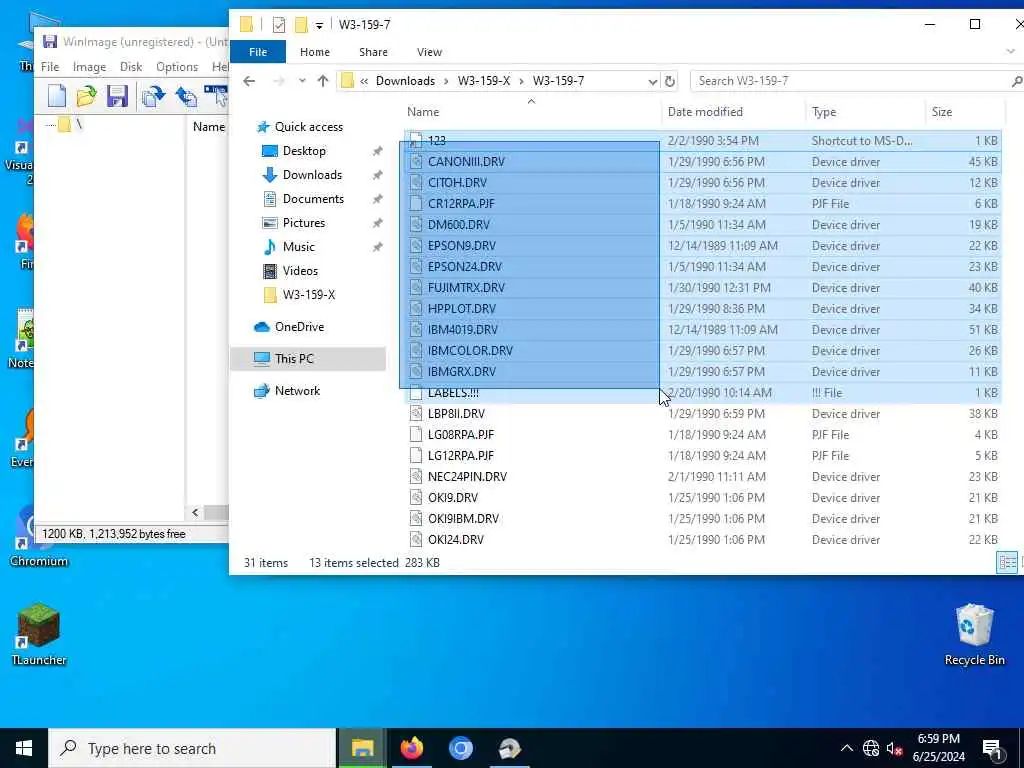Open the Windows Start menu
This screenshot has width=1024, height=768.
tap(24, 748)
